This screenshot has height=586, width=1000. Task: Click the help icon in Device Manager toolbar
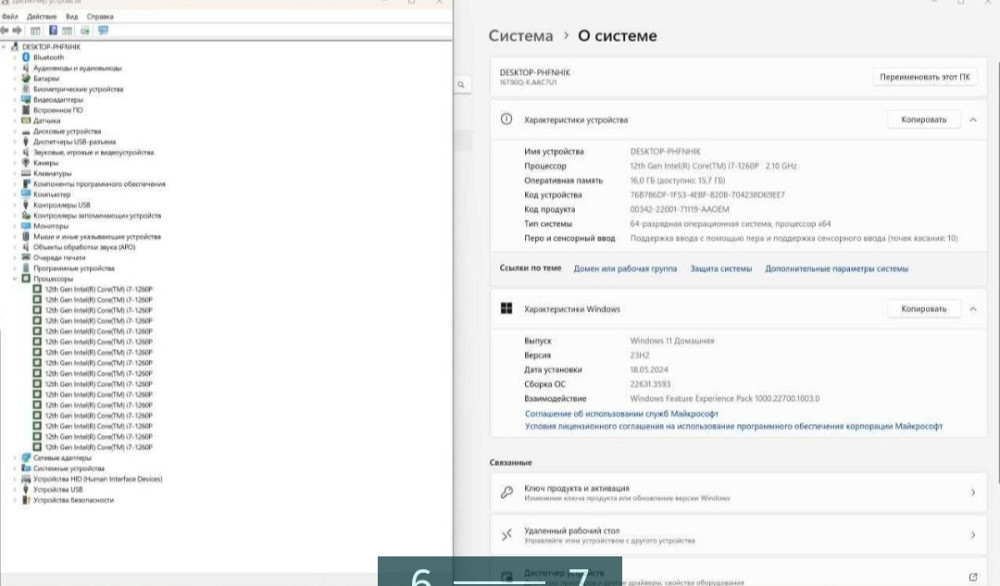pos(53,31)
